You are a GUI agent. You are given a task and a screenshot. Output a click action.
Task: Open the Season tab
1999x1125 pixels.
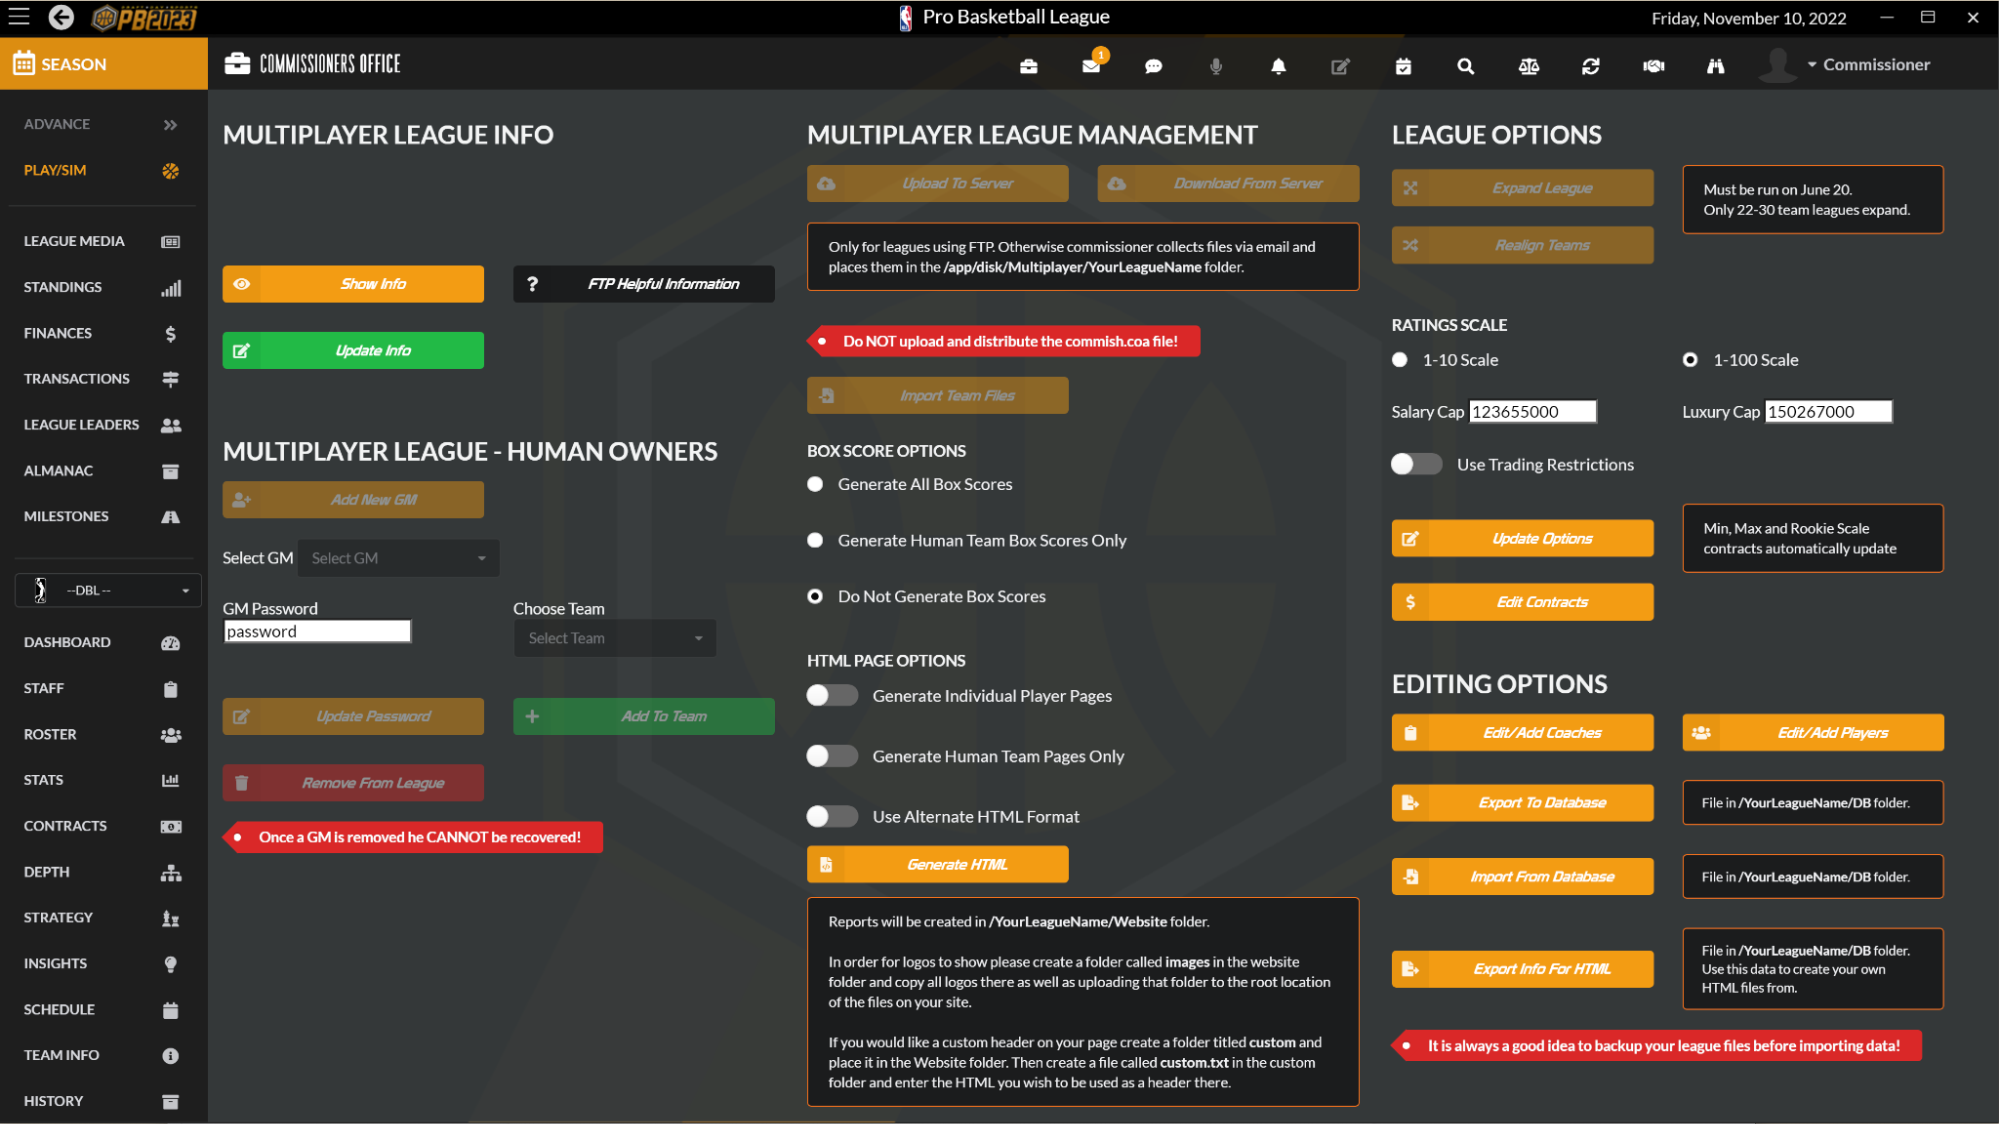104,64
